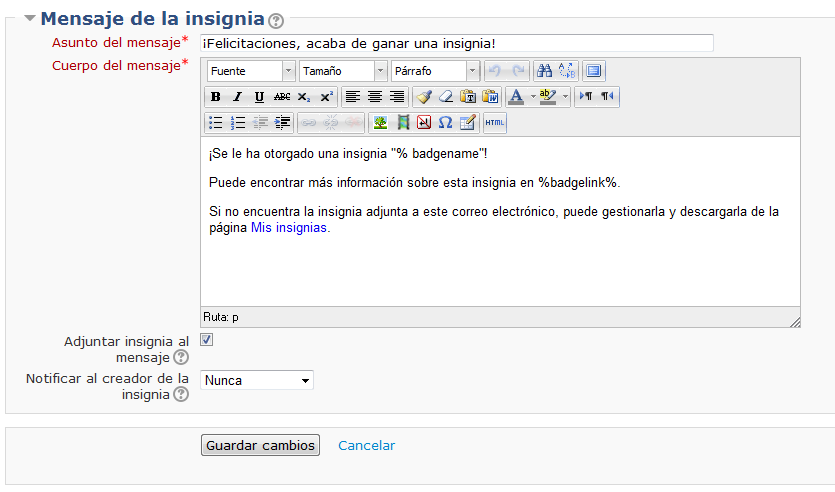Click the Guardar cambios button
This screenshot has height=492, width=835.
pos(260,445)
